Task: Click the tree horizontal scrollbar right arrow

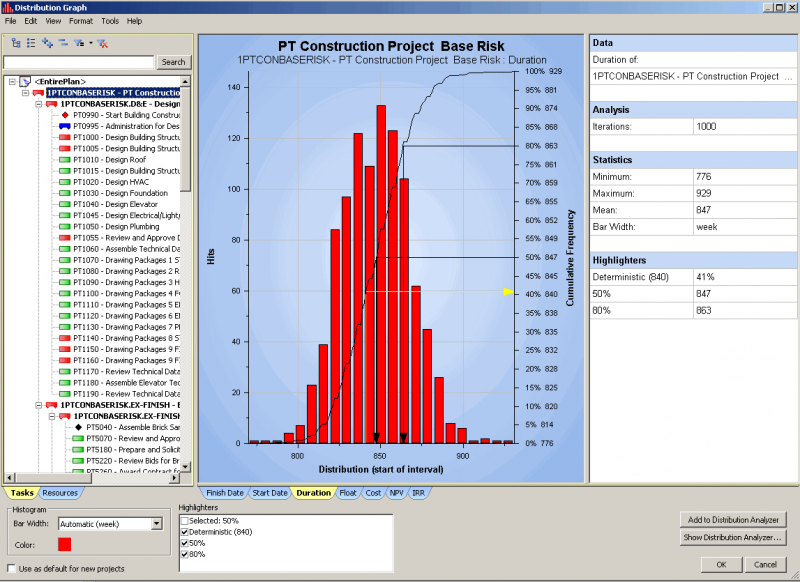Action: pos(175,478)
